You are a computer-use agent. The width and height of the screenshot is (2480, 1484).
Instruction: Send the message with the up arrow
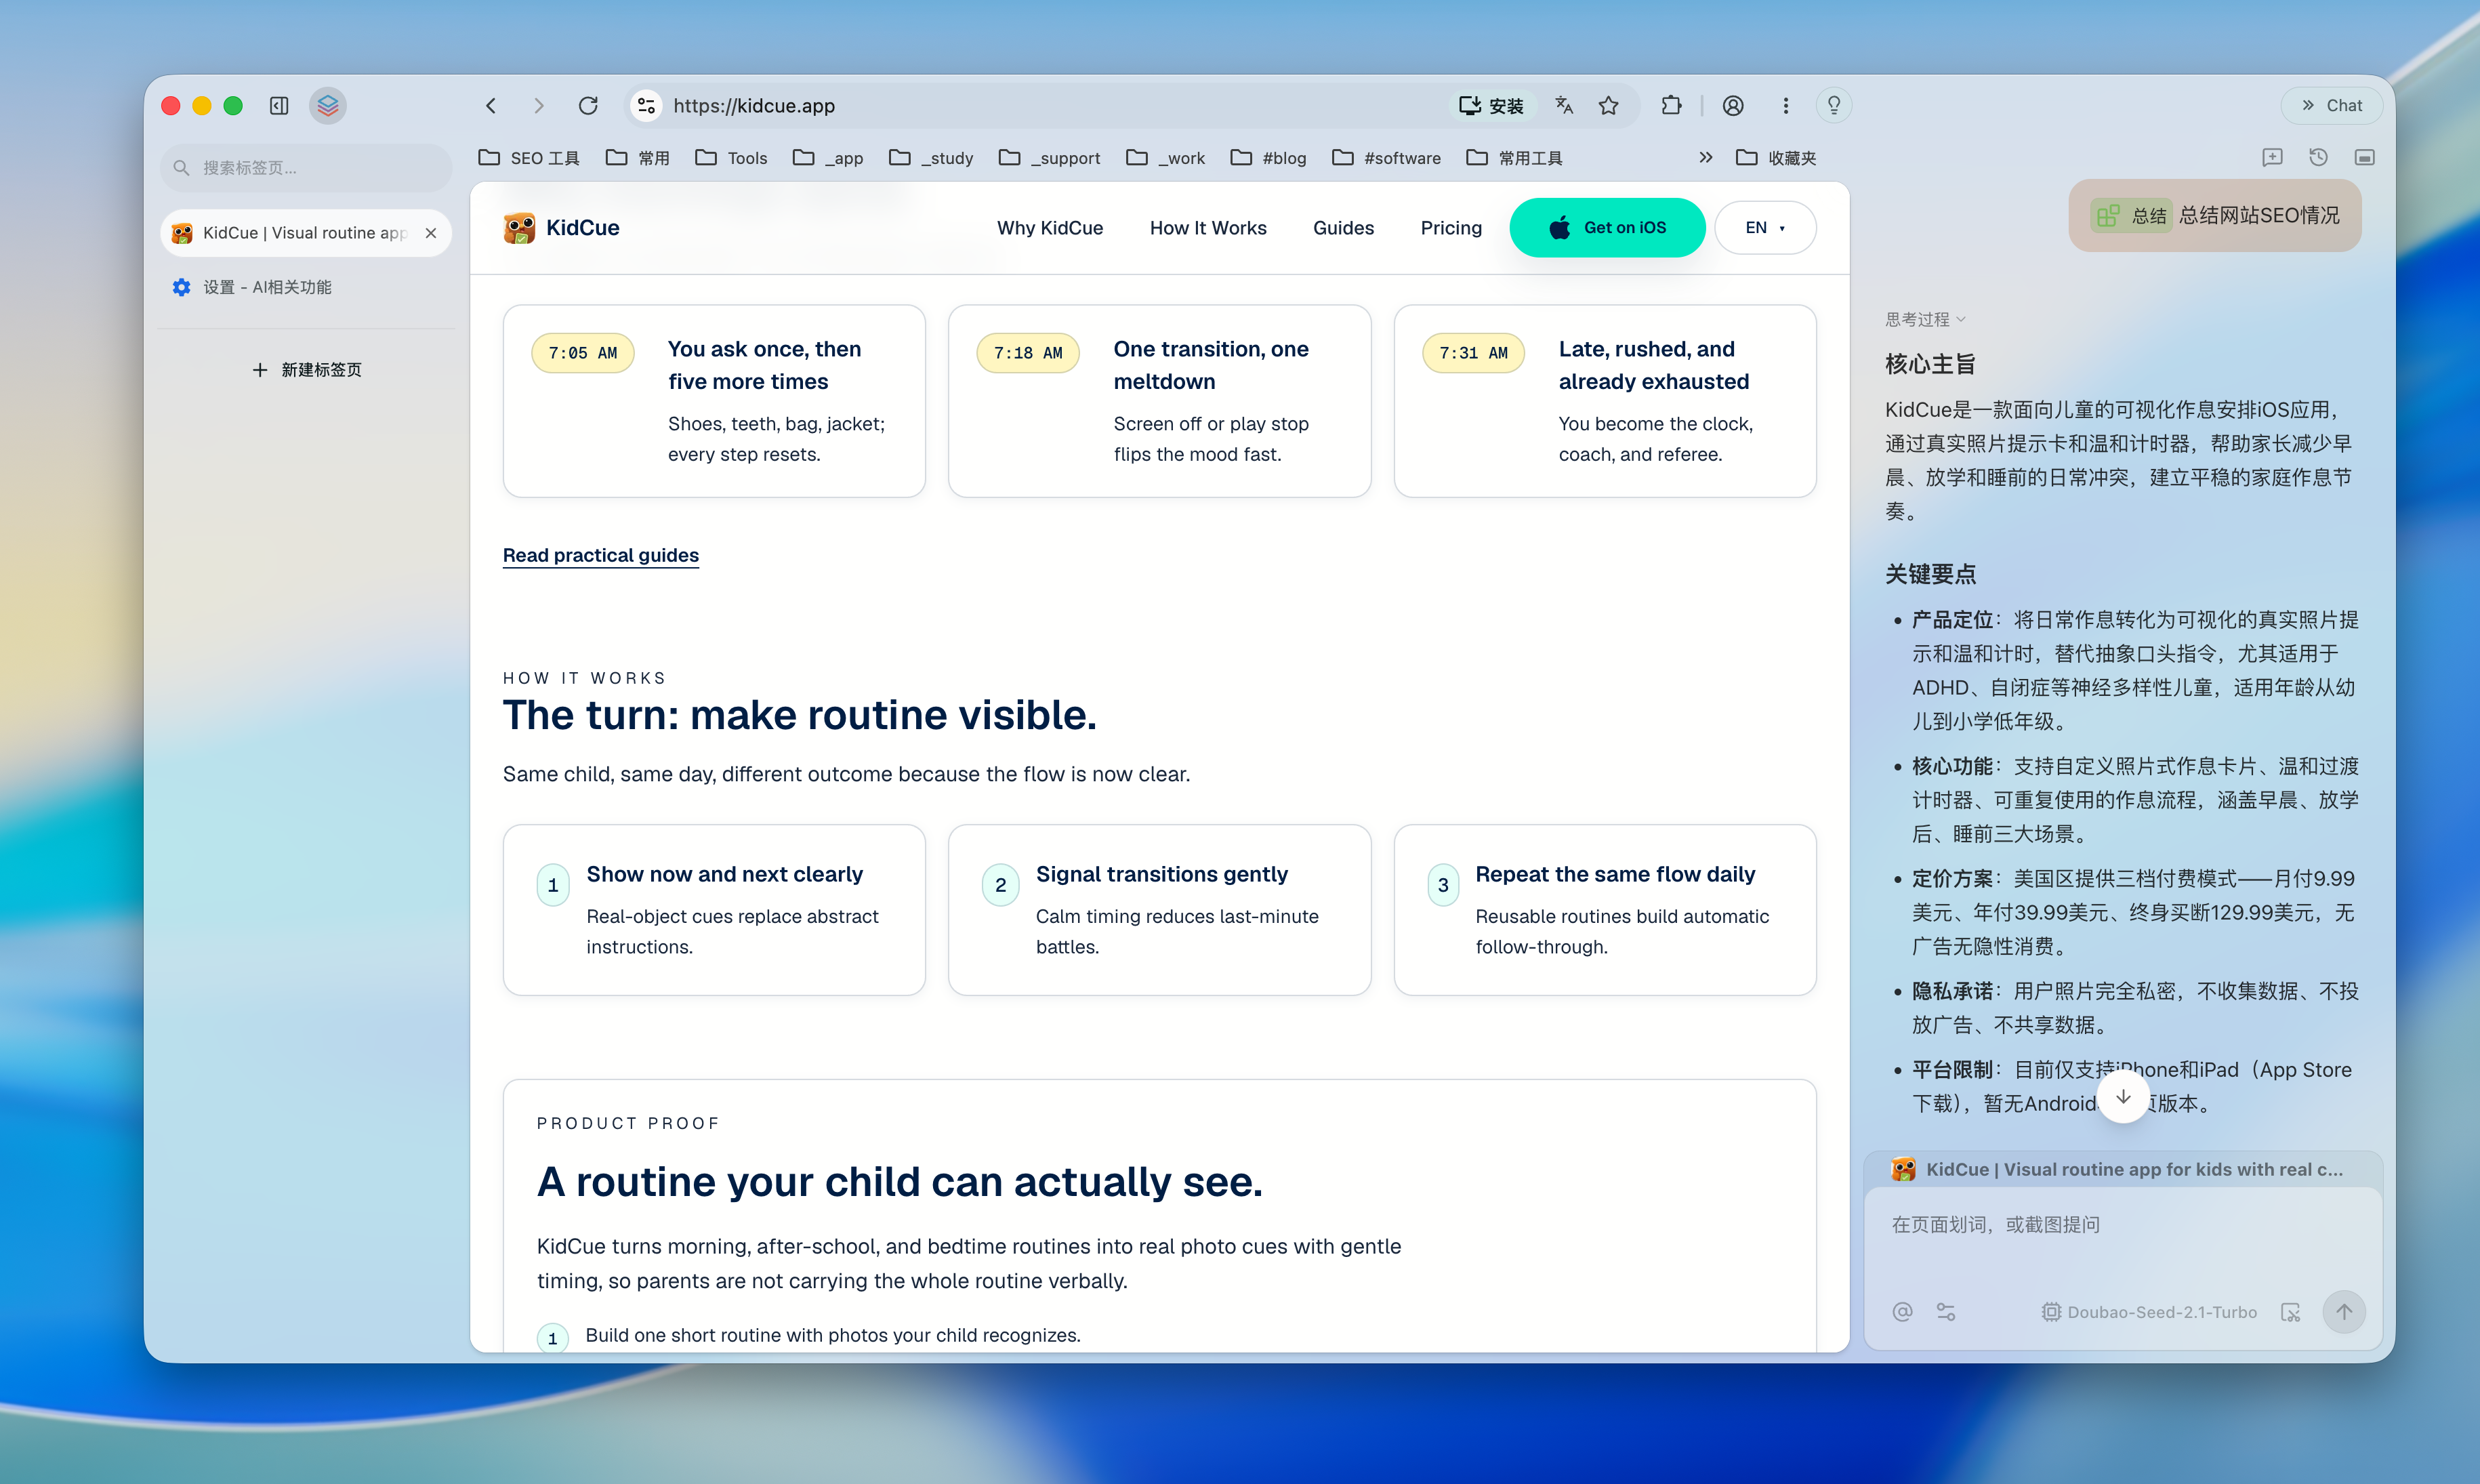coord(2343,1312)
